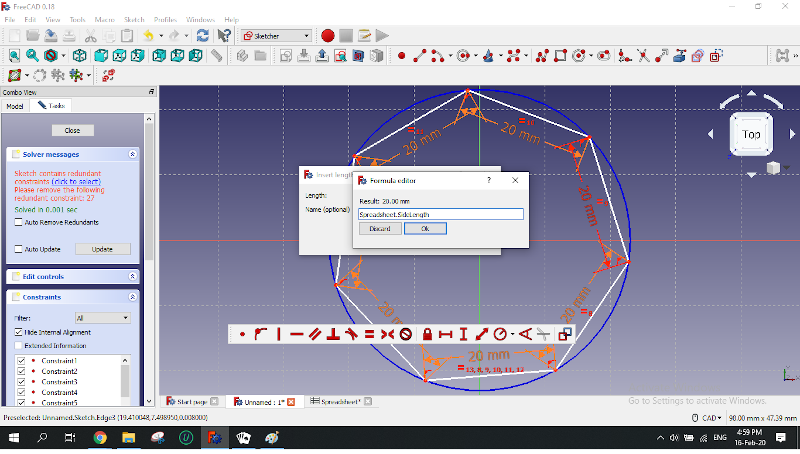This screenshot has width=800, height=454.
Task: Click the Update button
Action: point(103,249)
